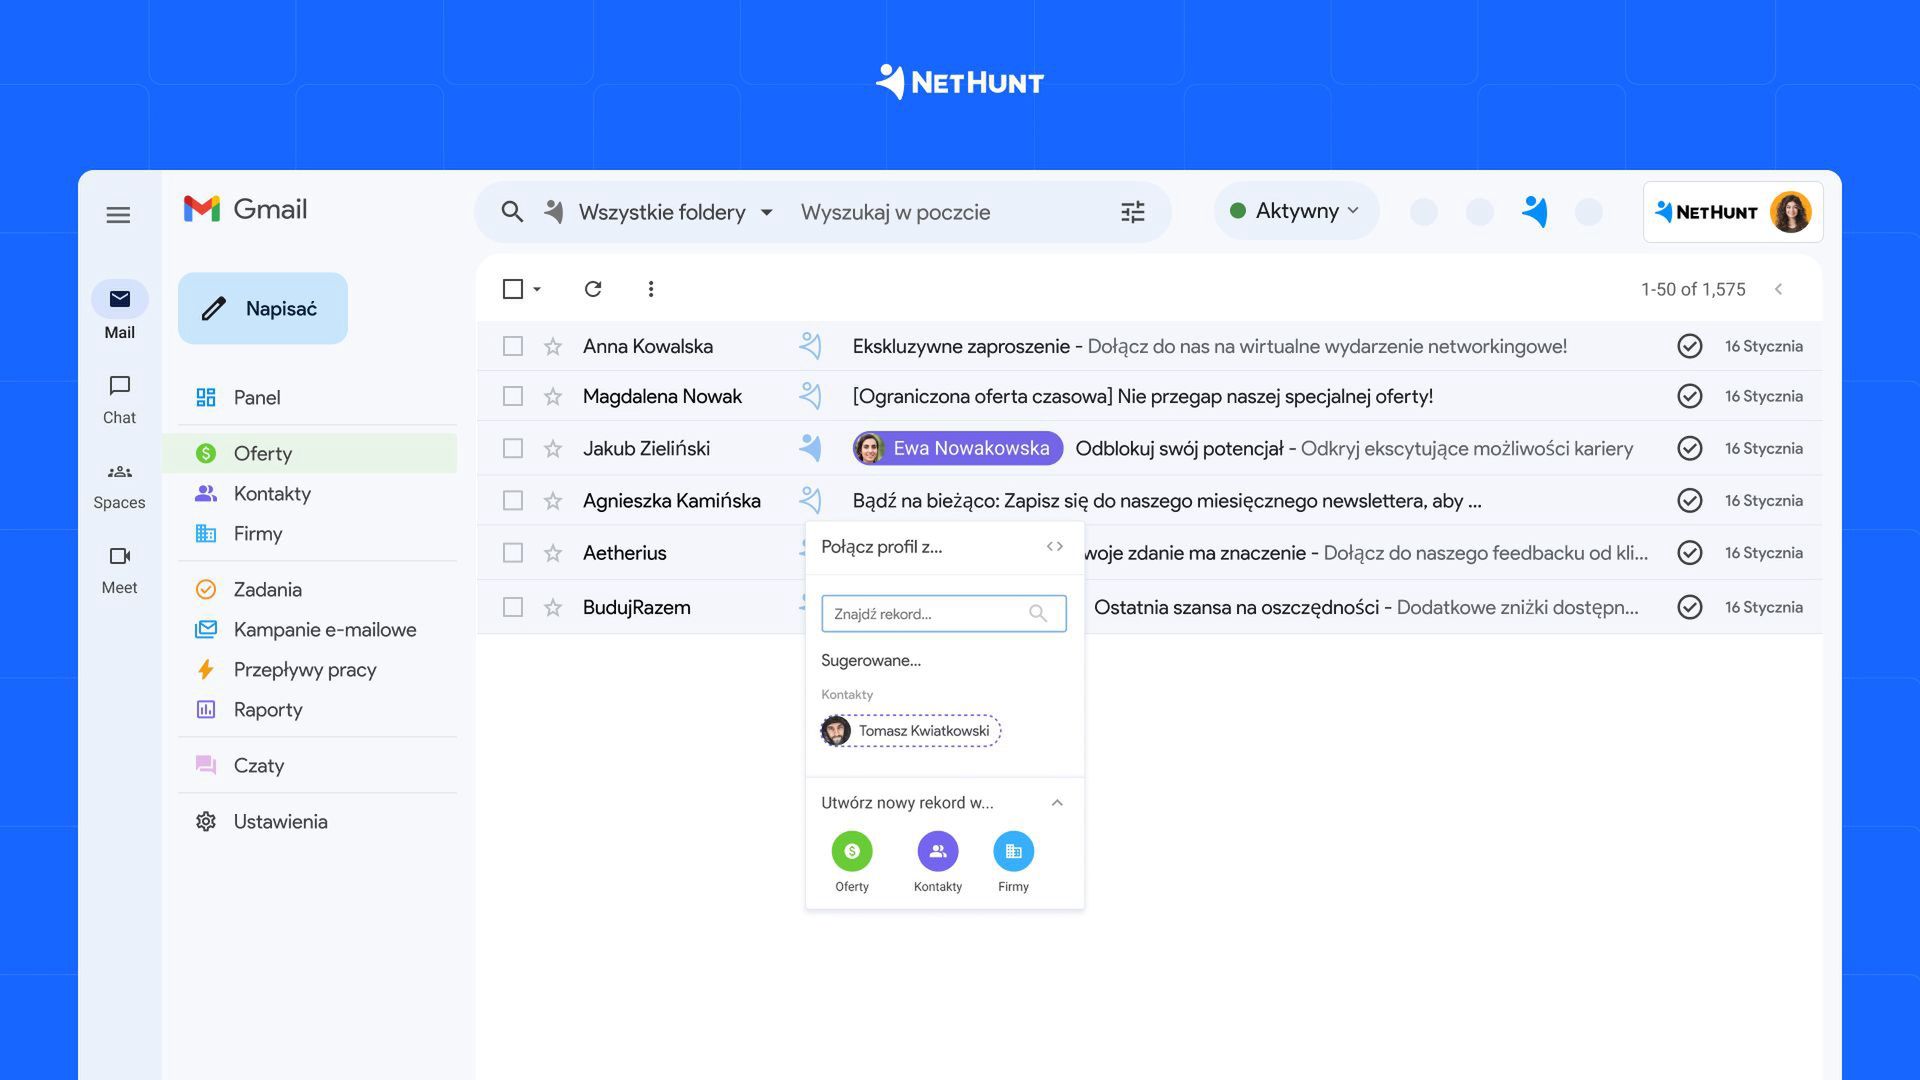Star the Anna Kowalska email

tap(552, 347)
